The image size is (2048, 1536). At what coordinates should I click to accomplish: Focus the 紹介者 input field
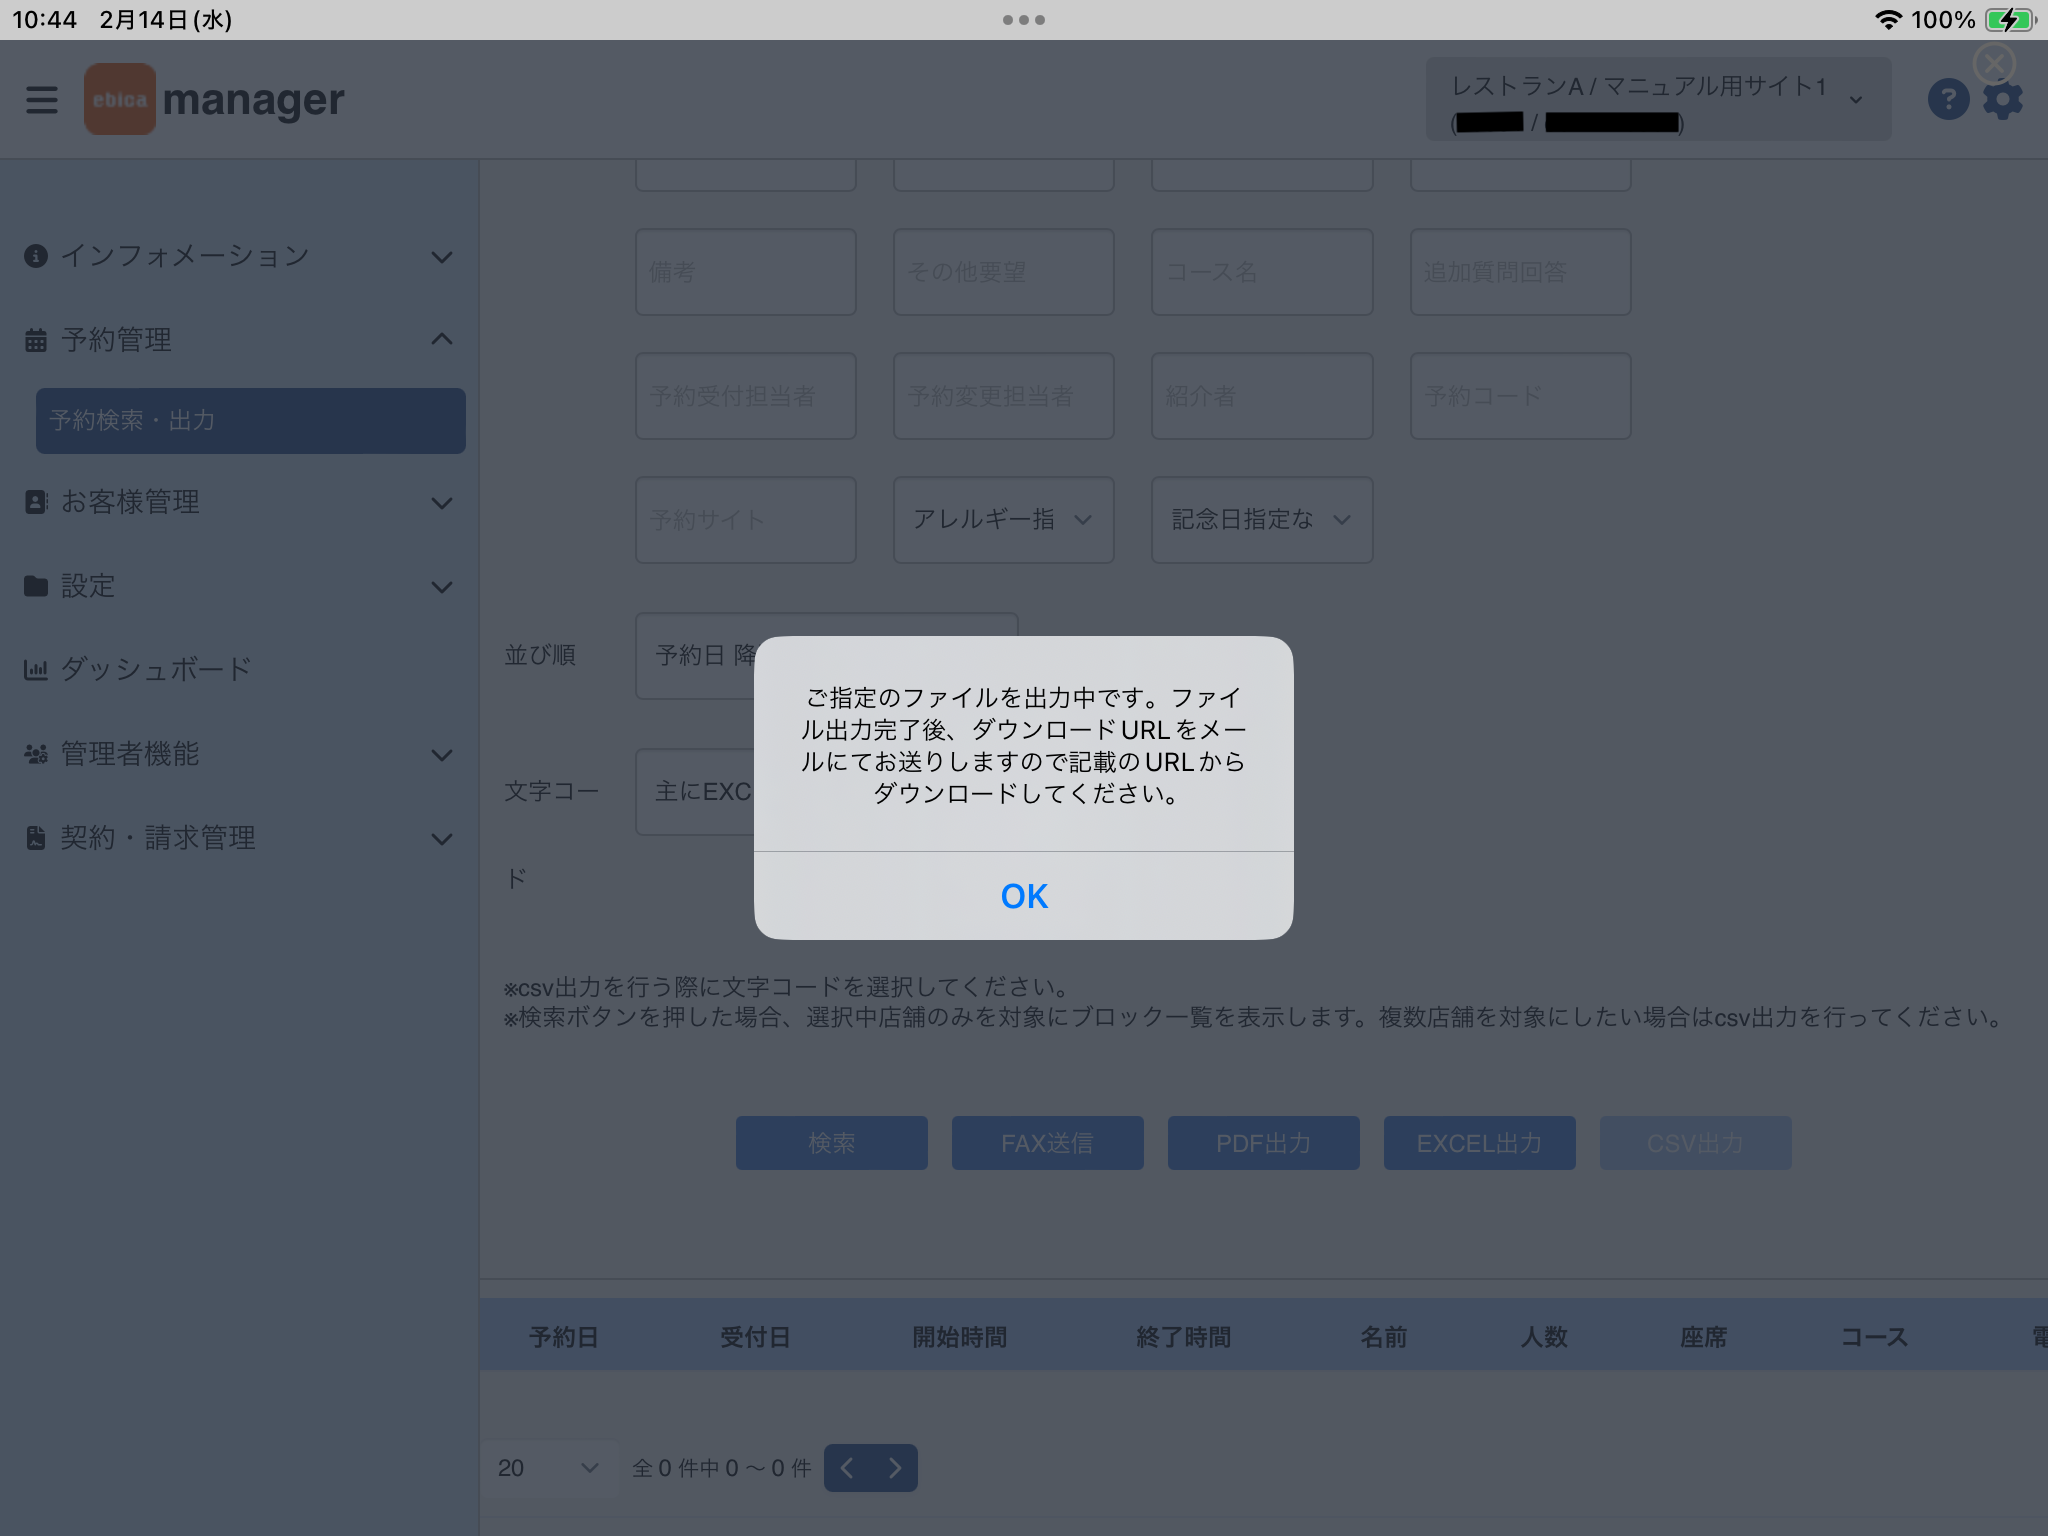(1262, 396)
